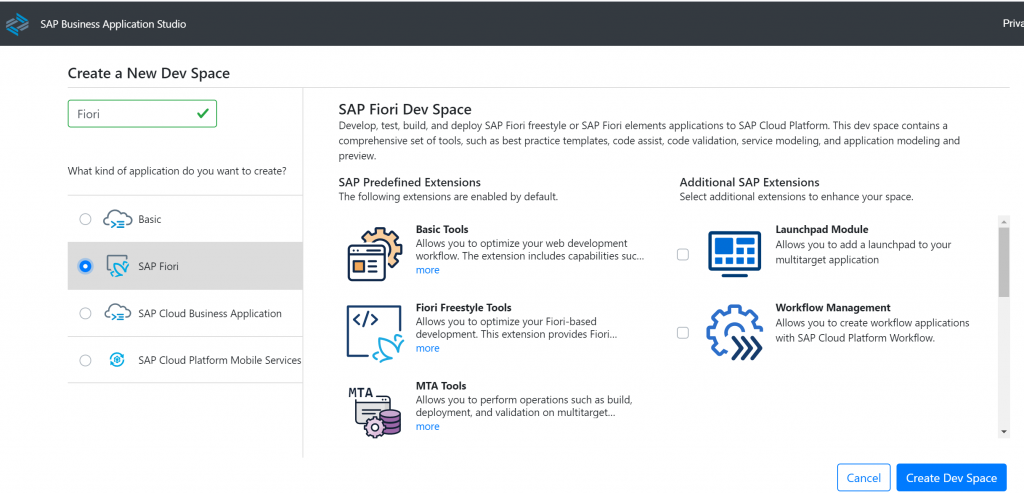The height and width of the screenshot is (493, 1024).
Task: Click the SAP Cloud Business Application icon
Action: (118, 313)
